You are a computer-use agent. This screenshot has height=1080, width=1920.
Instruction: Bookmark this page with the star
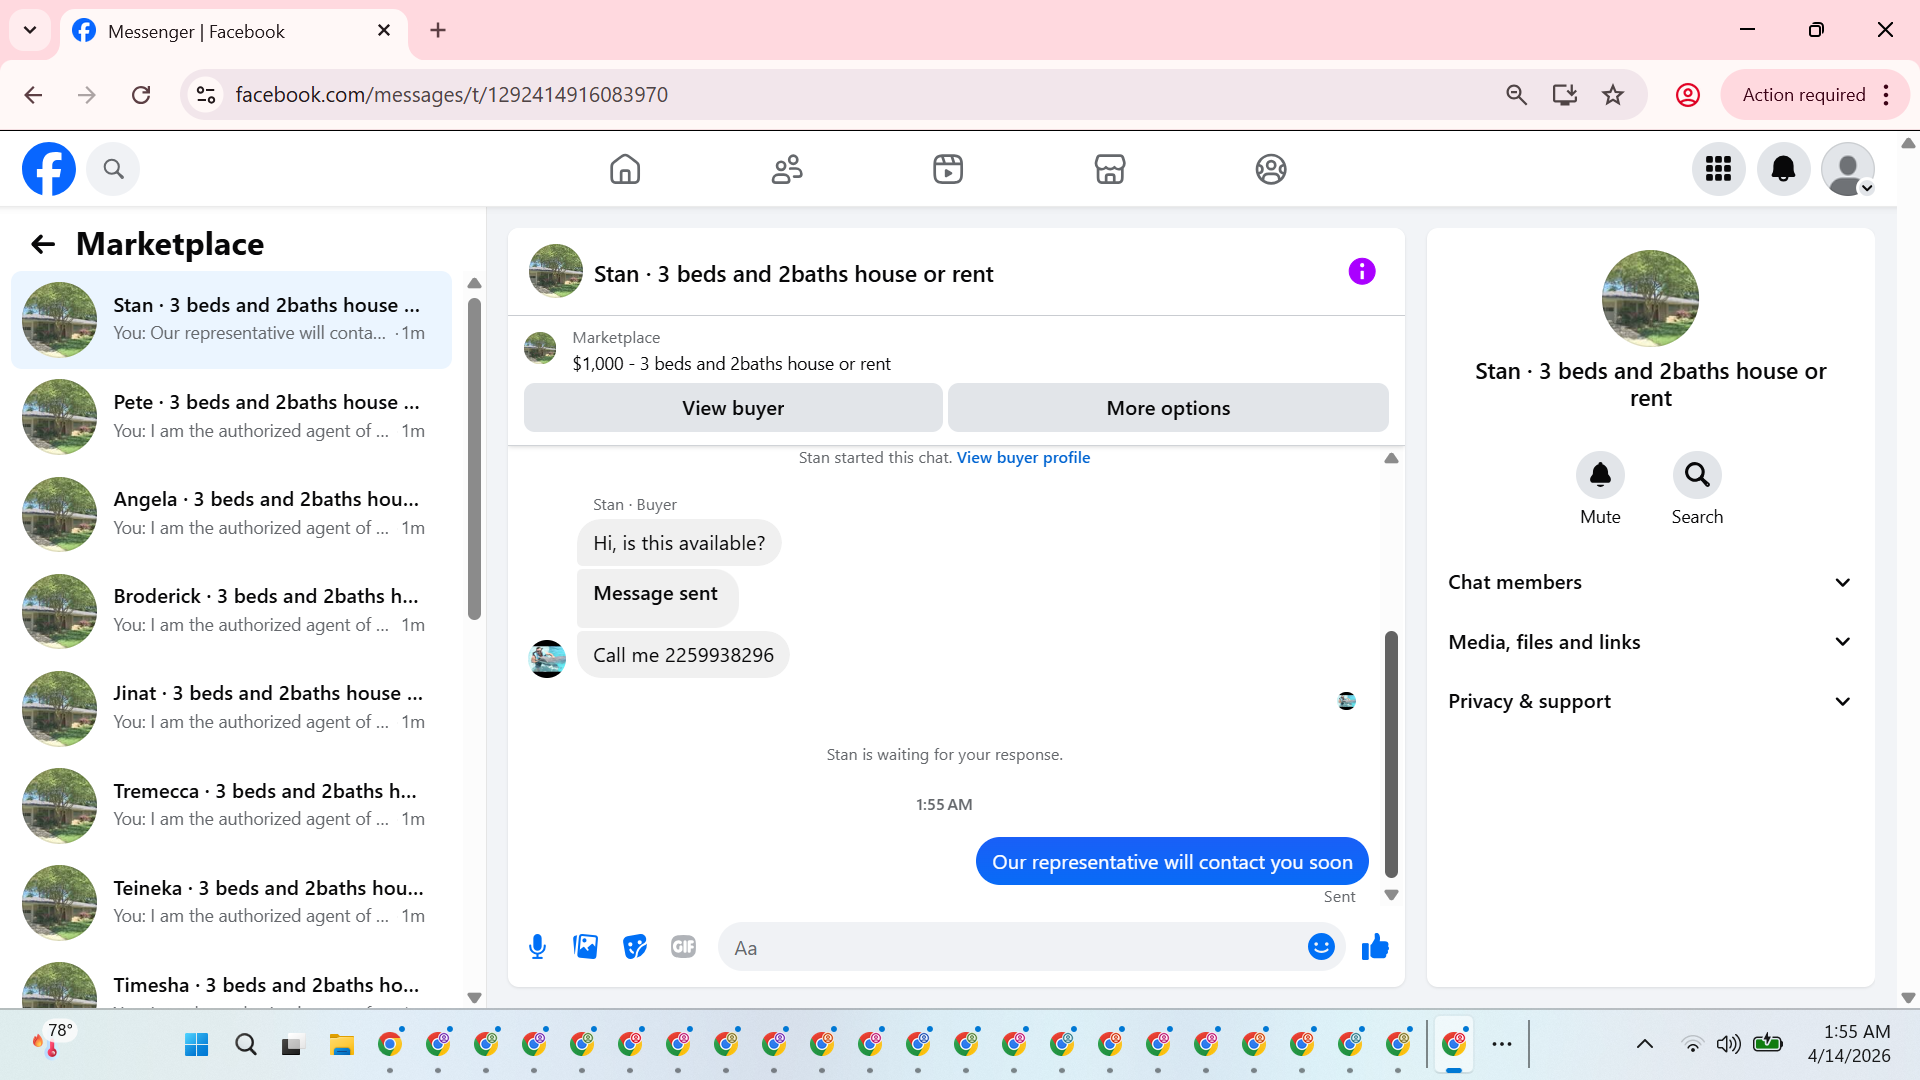(x=1613, y=95)
